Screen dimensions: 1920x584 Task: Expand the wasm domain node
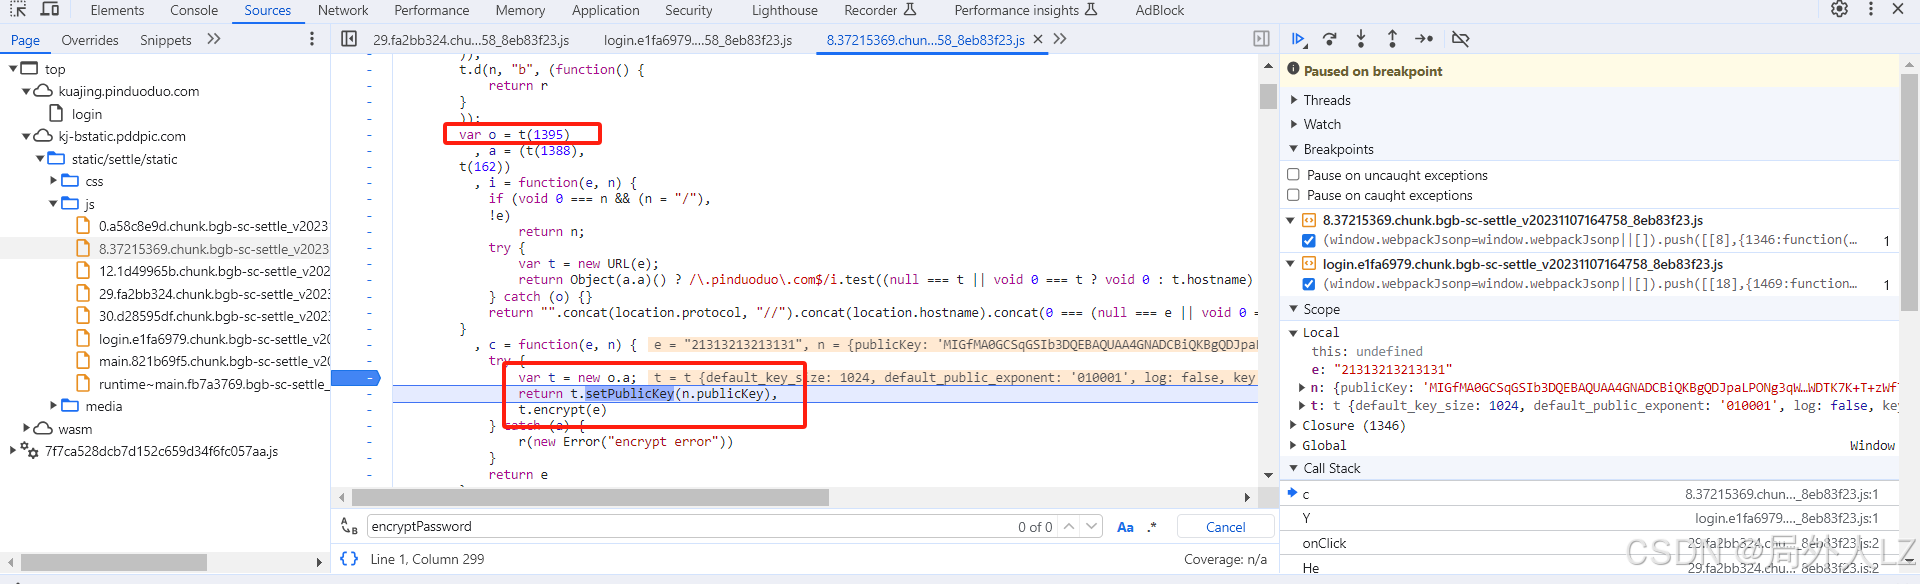pyautogui.click(x=26, y=428)
